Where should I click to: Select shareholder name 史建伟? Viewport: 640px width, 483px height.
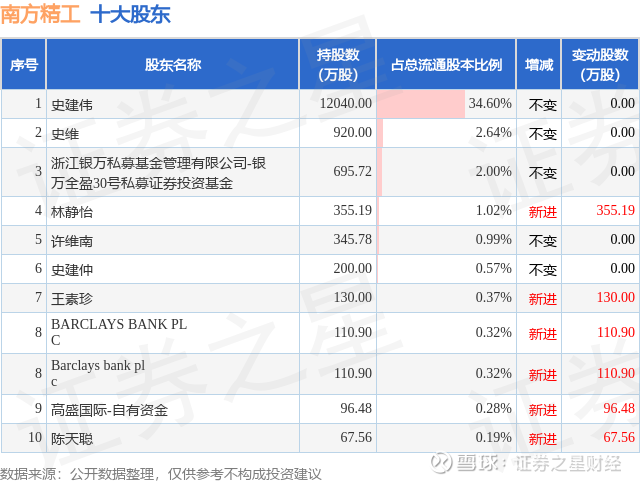pos(72,105)
